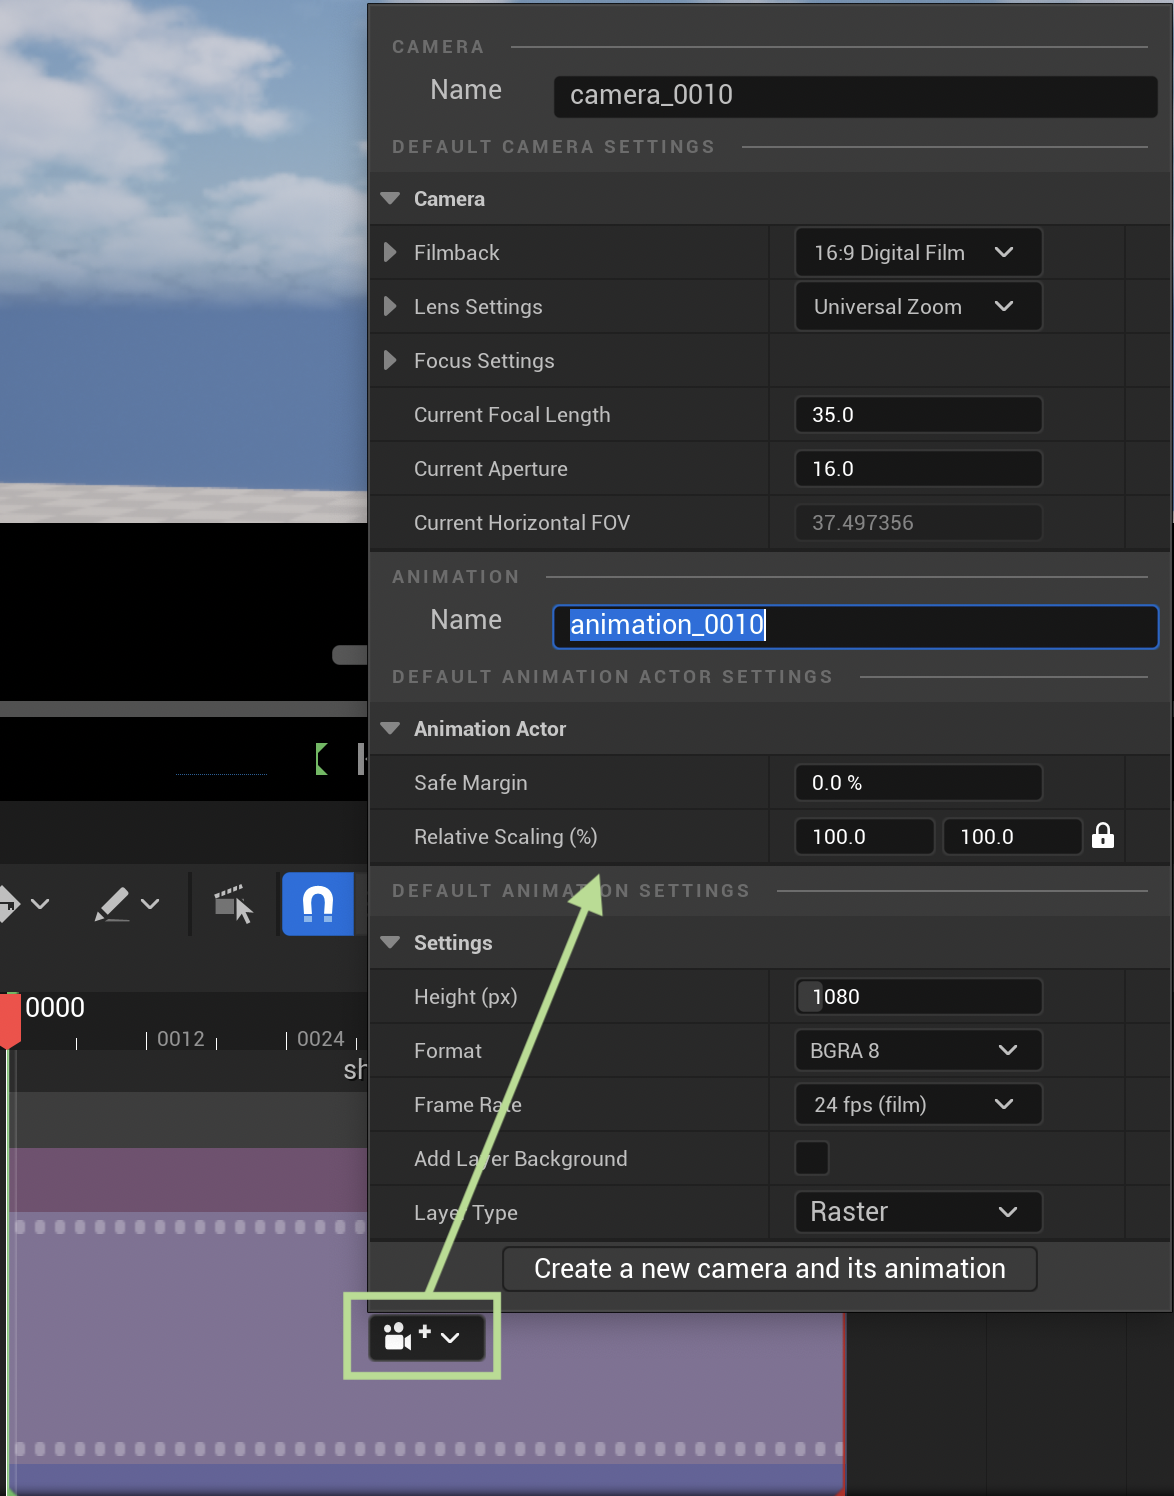This screenshot has width=1174, height=1496.
Task: Open the pencil tool dropdown
Action: [x=150, y=904]
